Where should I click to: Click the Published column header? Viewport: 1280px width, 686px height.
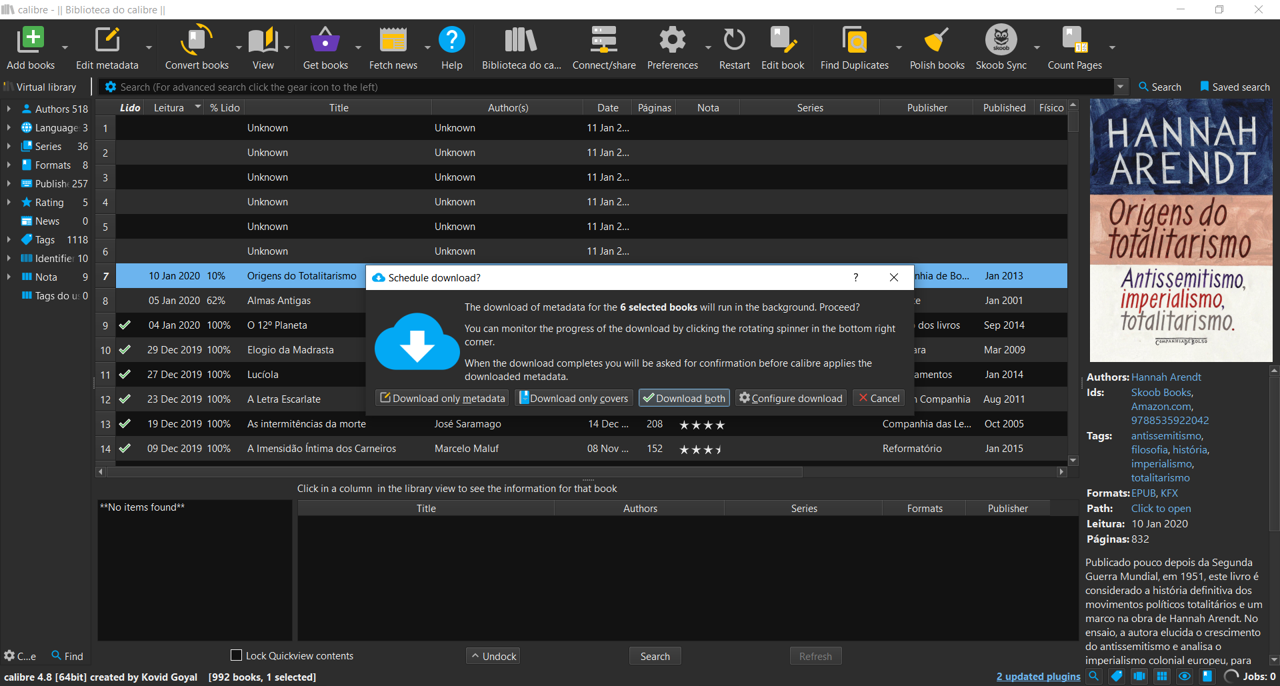[1004, 107]
